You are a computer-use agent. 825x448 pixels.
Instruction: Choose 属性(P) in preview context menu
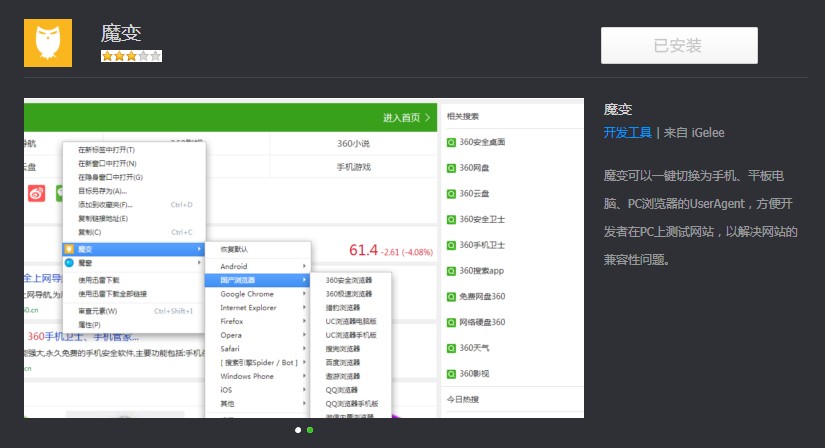click(x=89, y=325)
